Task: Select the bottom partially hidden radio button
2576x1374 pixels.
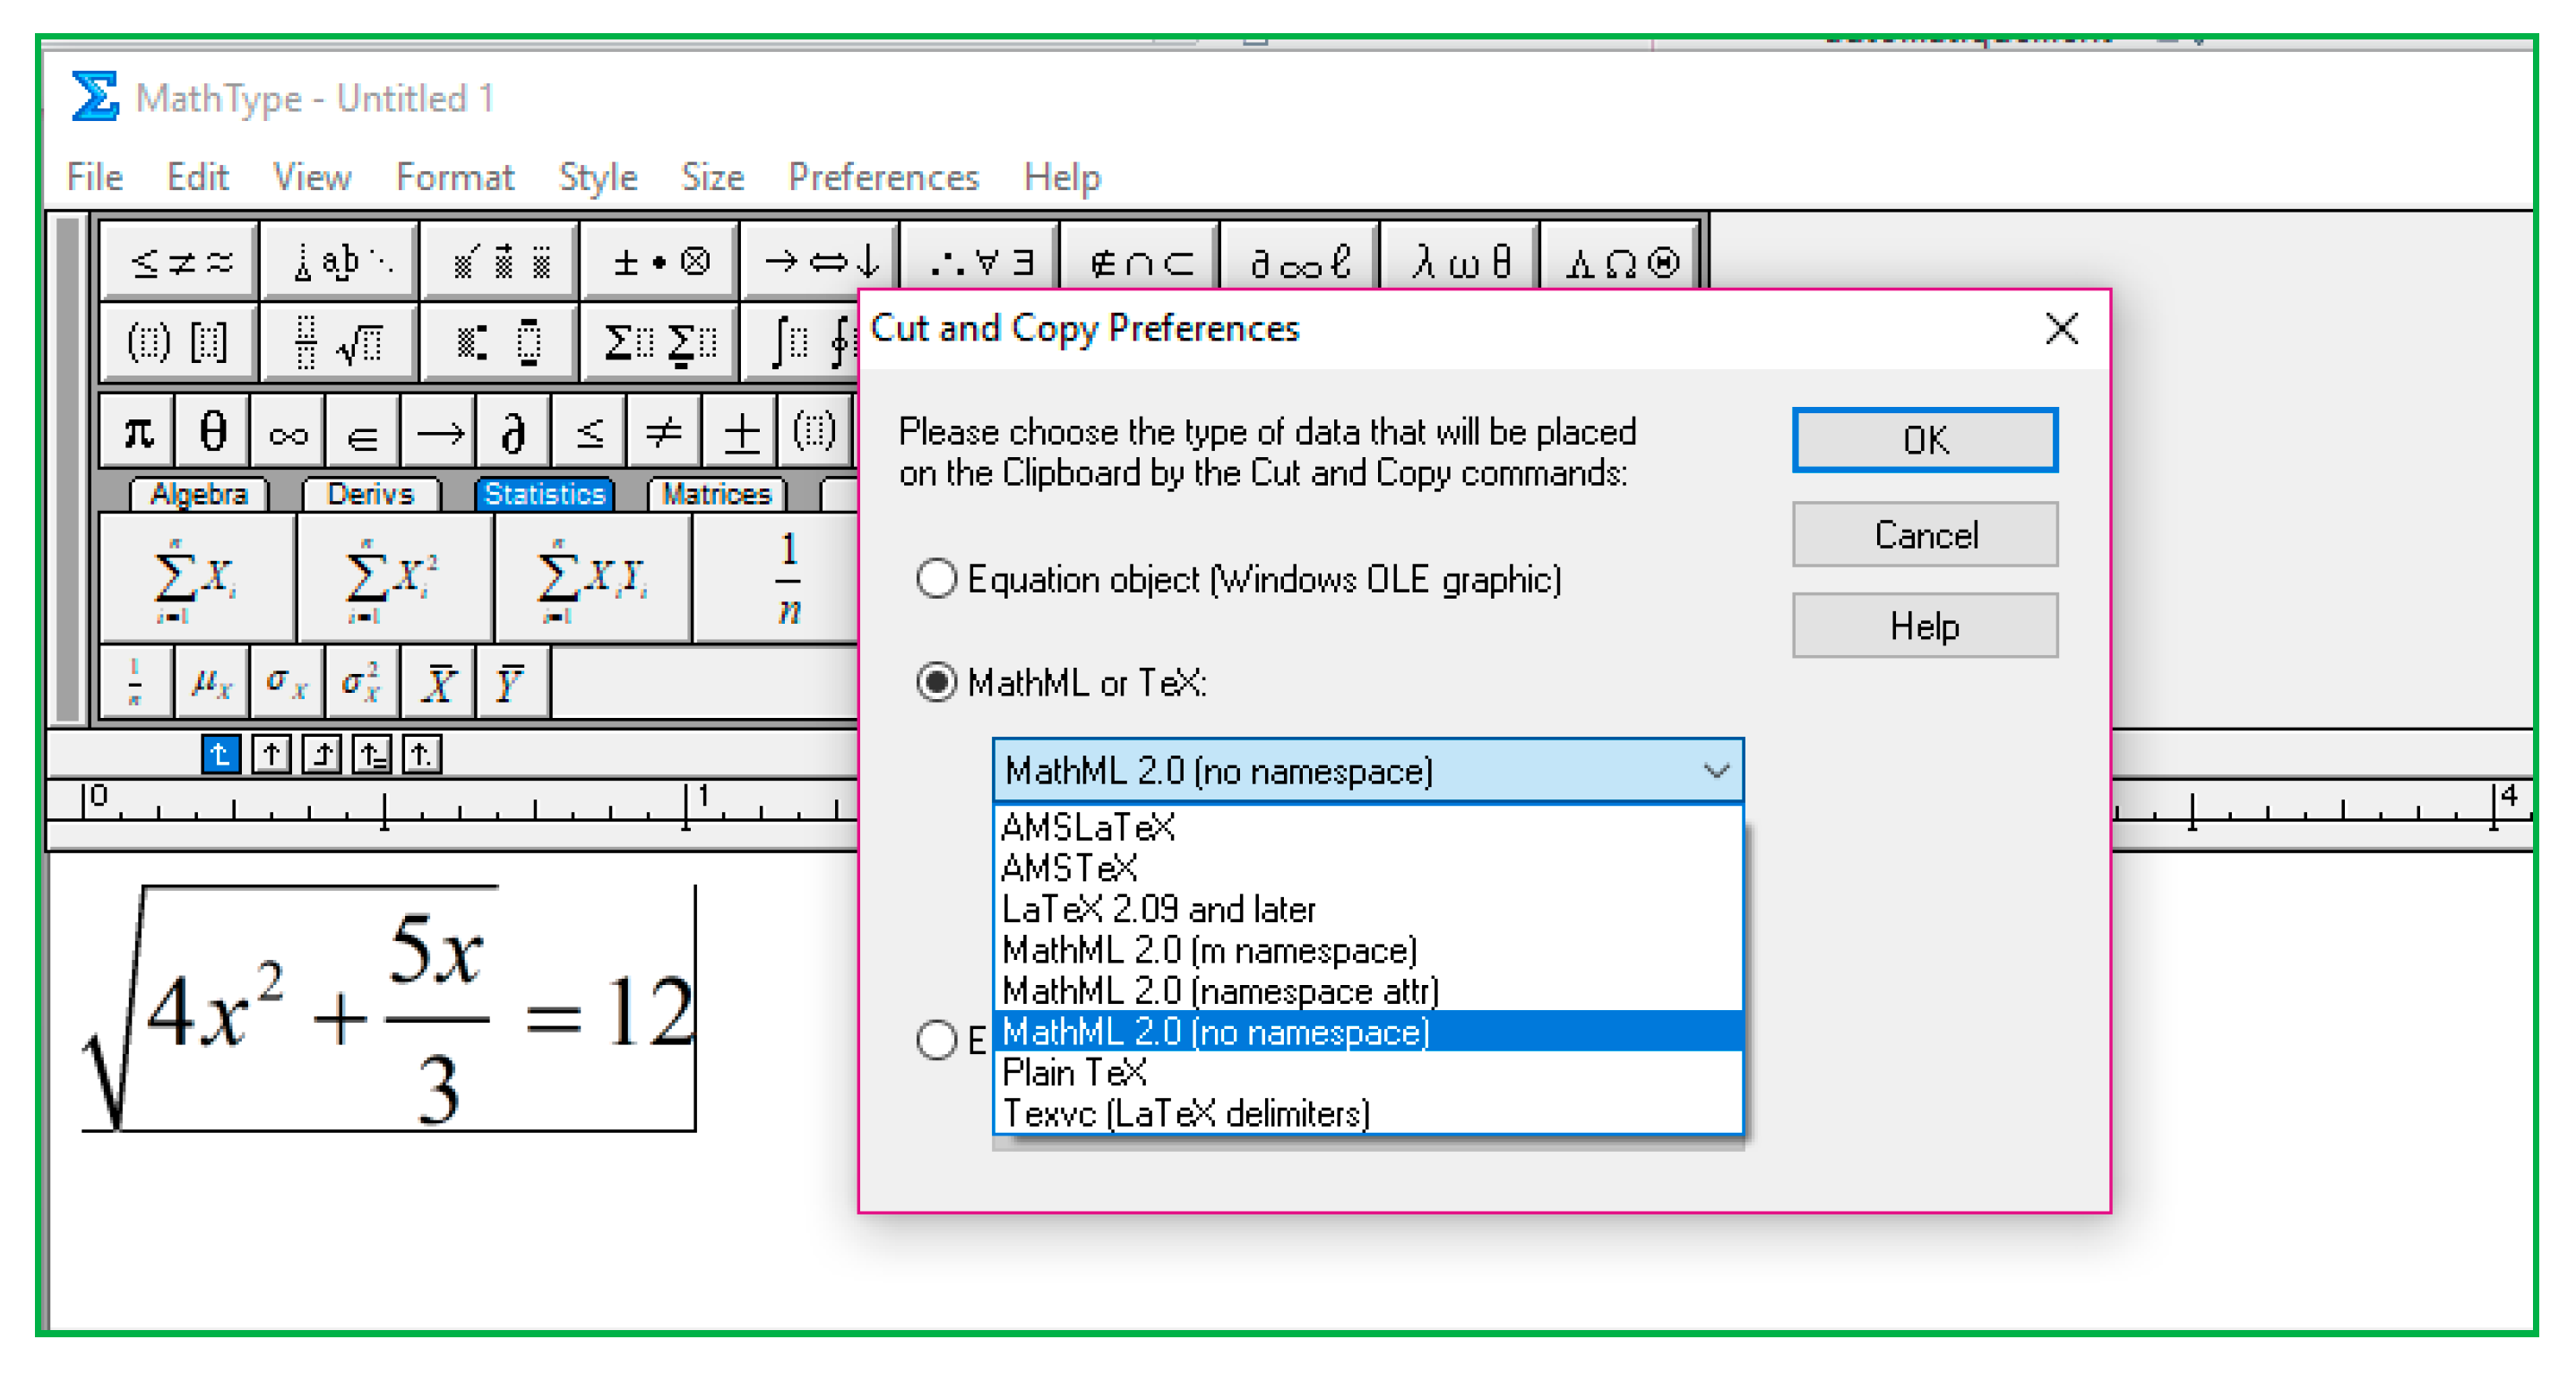Action: [937, 1039]
